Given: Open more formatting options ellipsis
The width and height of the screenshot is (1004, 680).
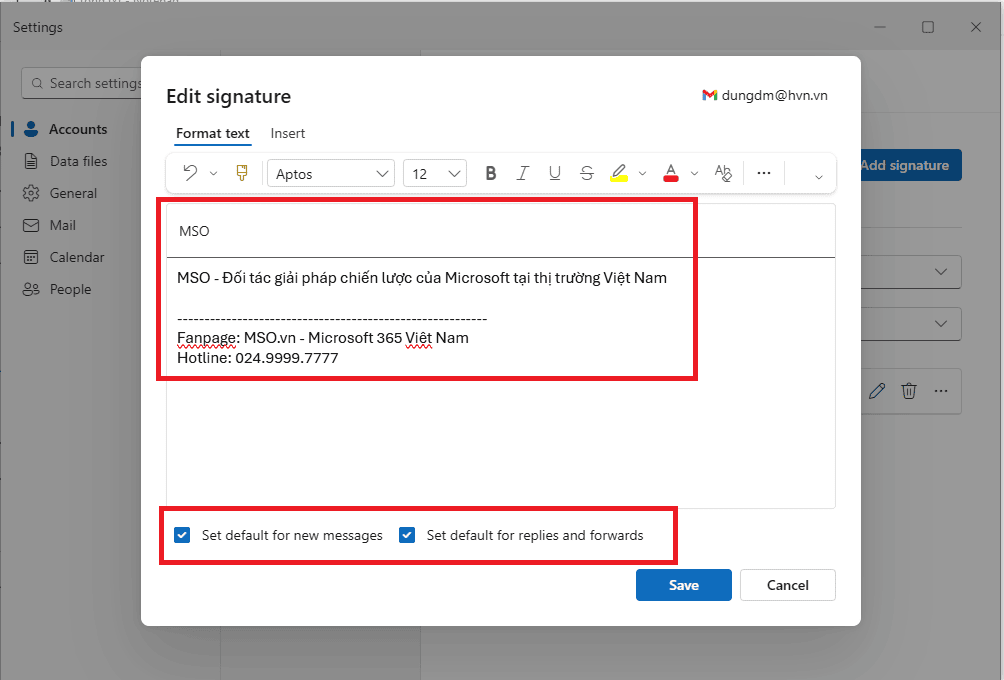Looking at the screenshot, I should (x=764, y=173).
